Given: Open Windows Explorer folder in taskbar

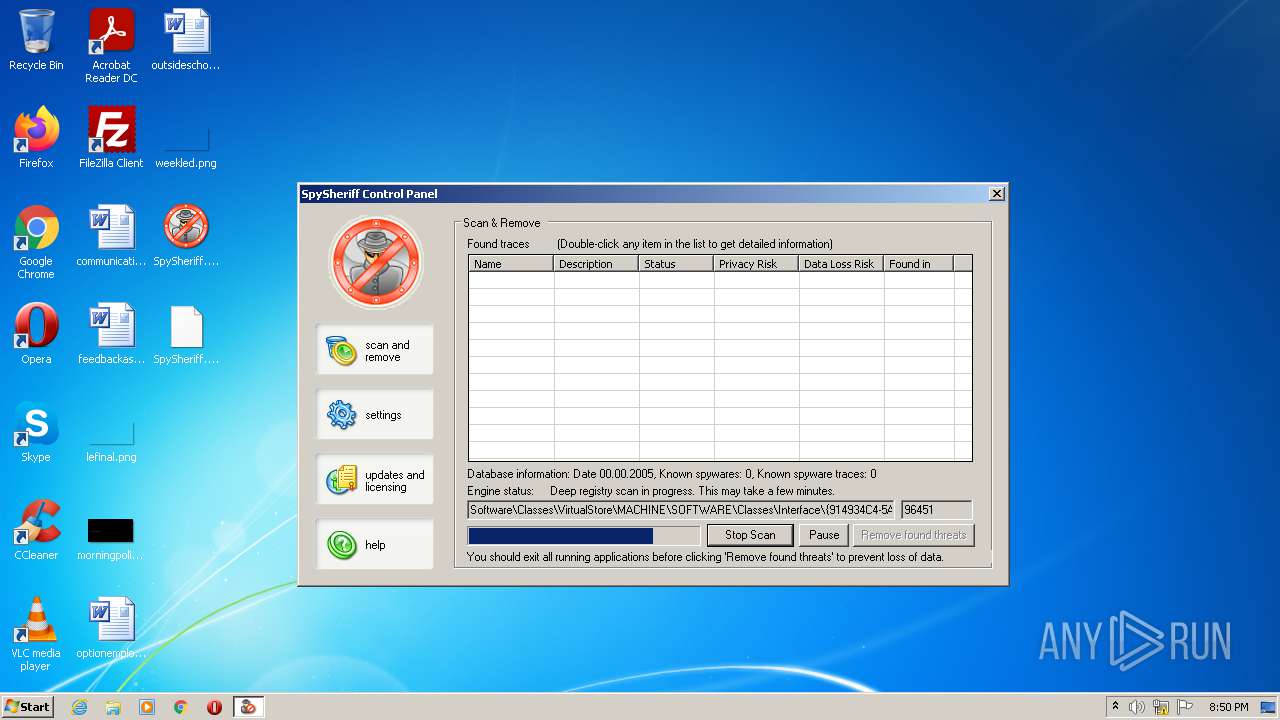Looking at the screenshot, I should (113, 707).
